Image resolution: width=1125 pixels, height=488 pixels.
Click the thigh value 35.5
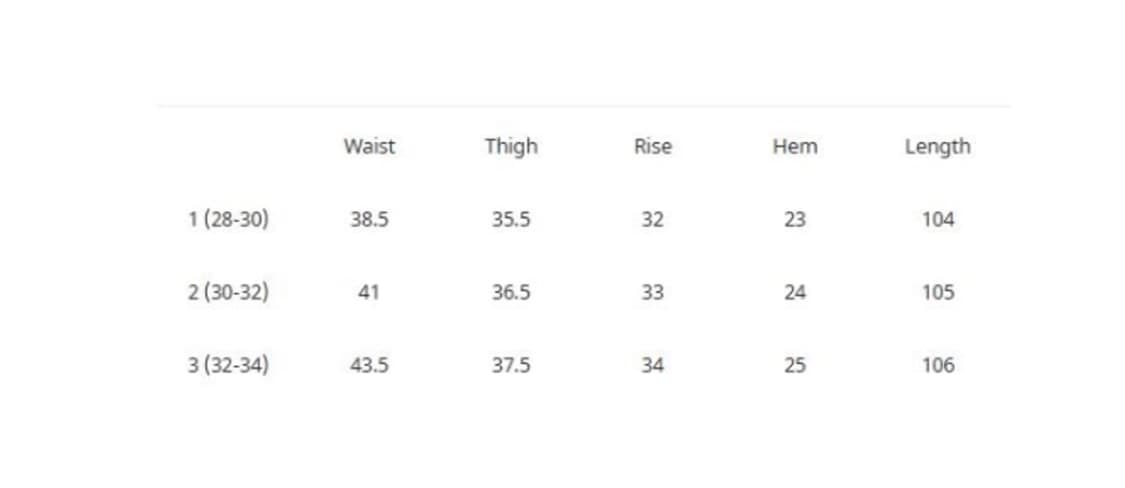point(511,219)
